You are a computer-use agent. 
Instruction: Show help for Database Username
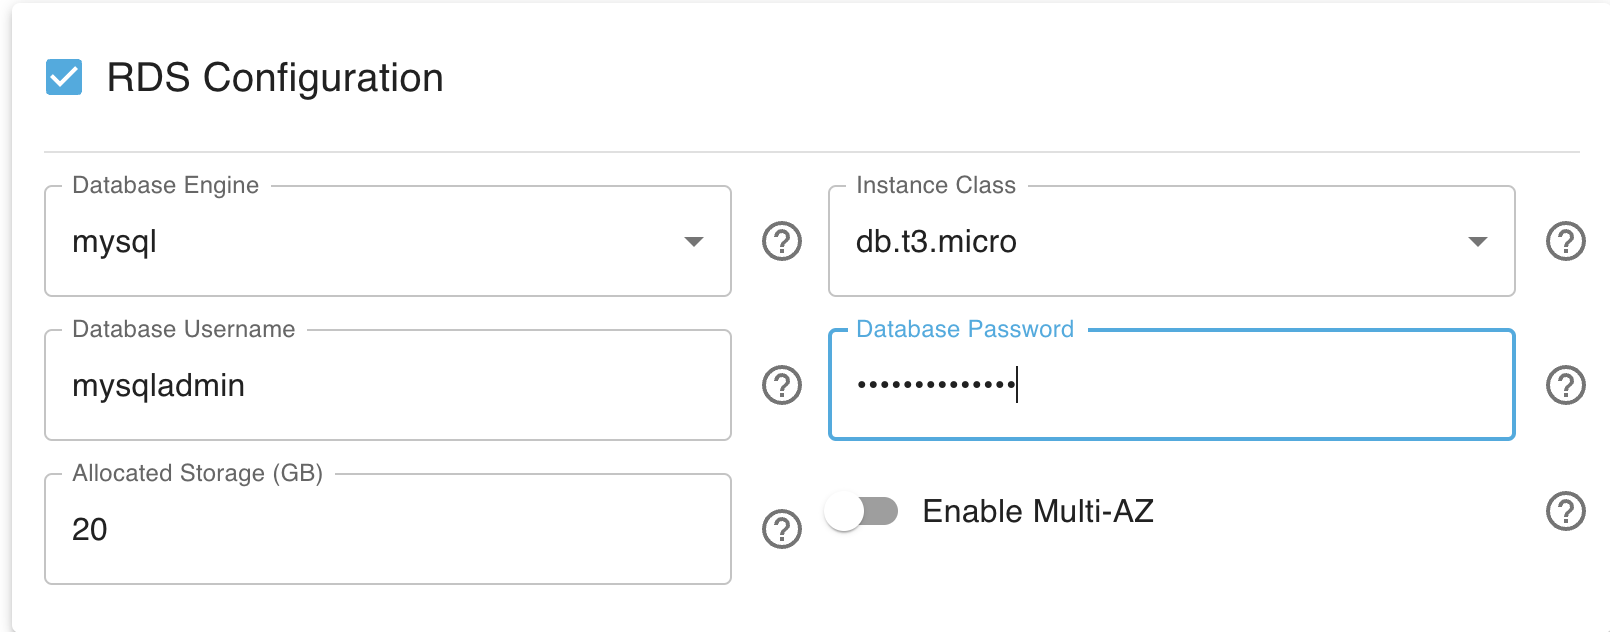tap(781, 385)
